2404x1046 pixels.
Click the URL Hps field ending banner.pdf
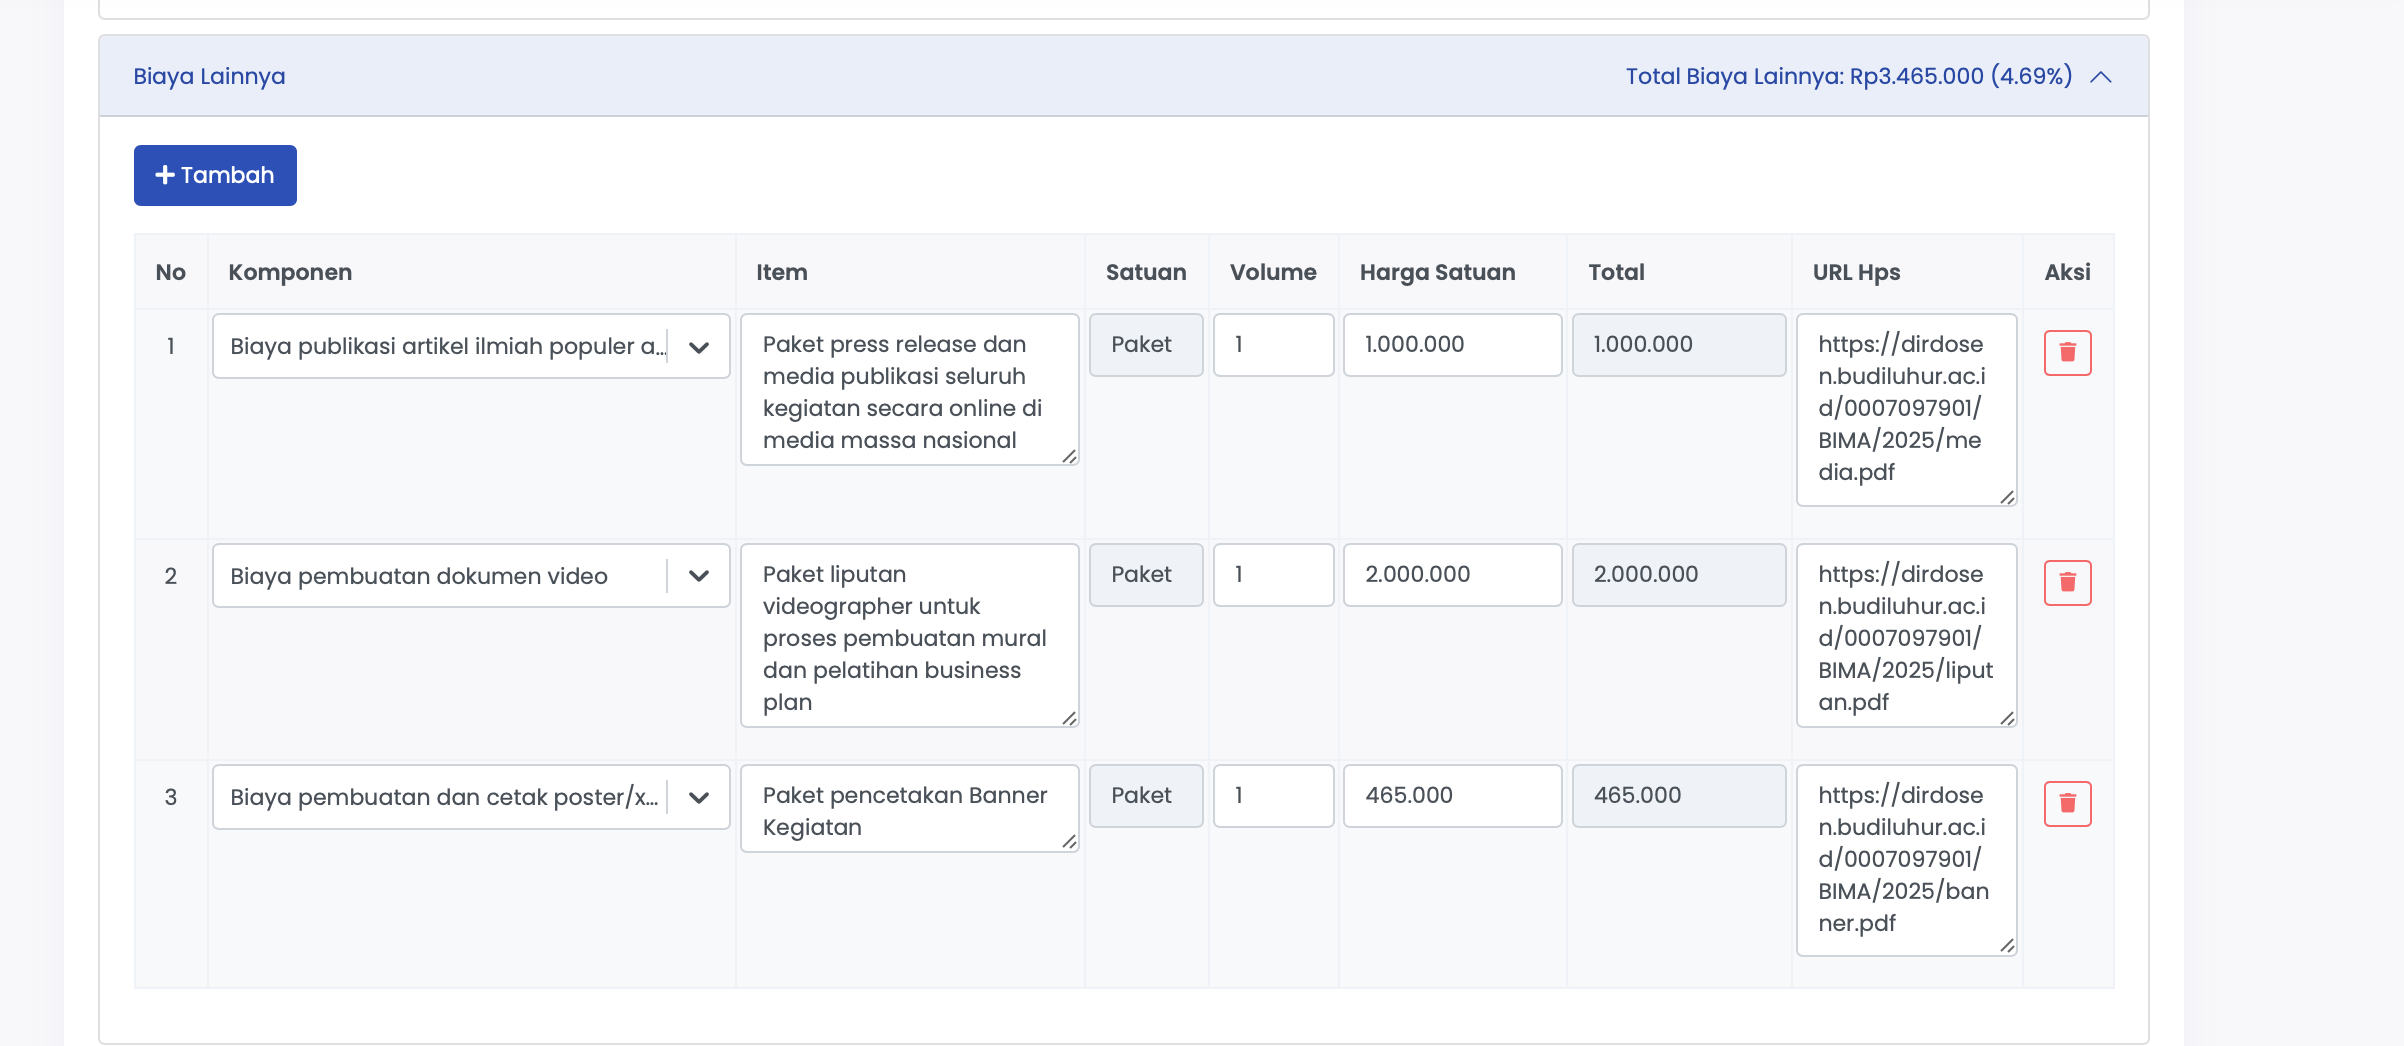(1905, 859)
